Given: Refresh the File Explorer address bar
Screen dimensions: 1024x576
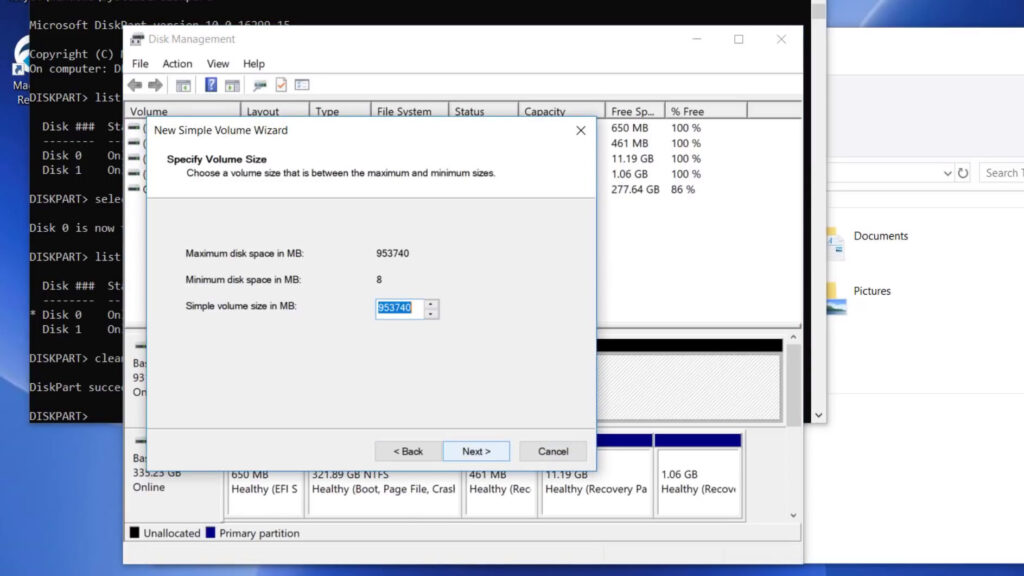Looking at the screenshot, I should (963, 173).
